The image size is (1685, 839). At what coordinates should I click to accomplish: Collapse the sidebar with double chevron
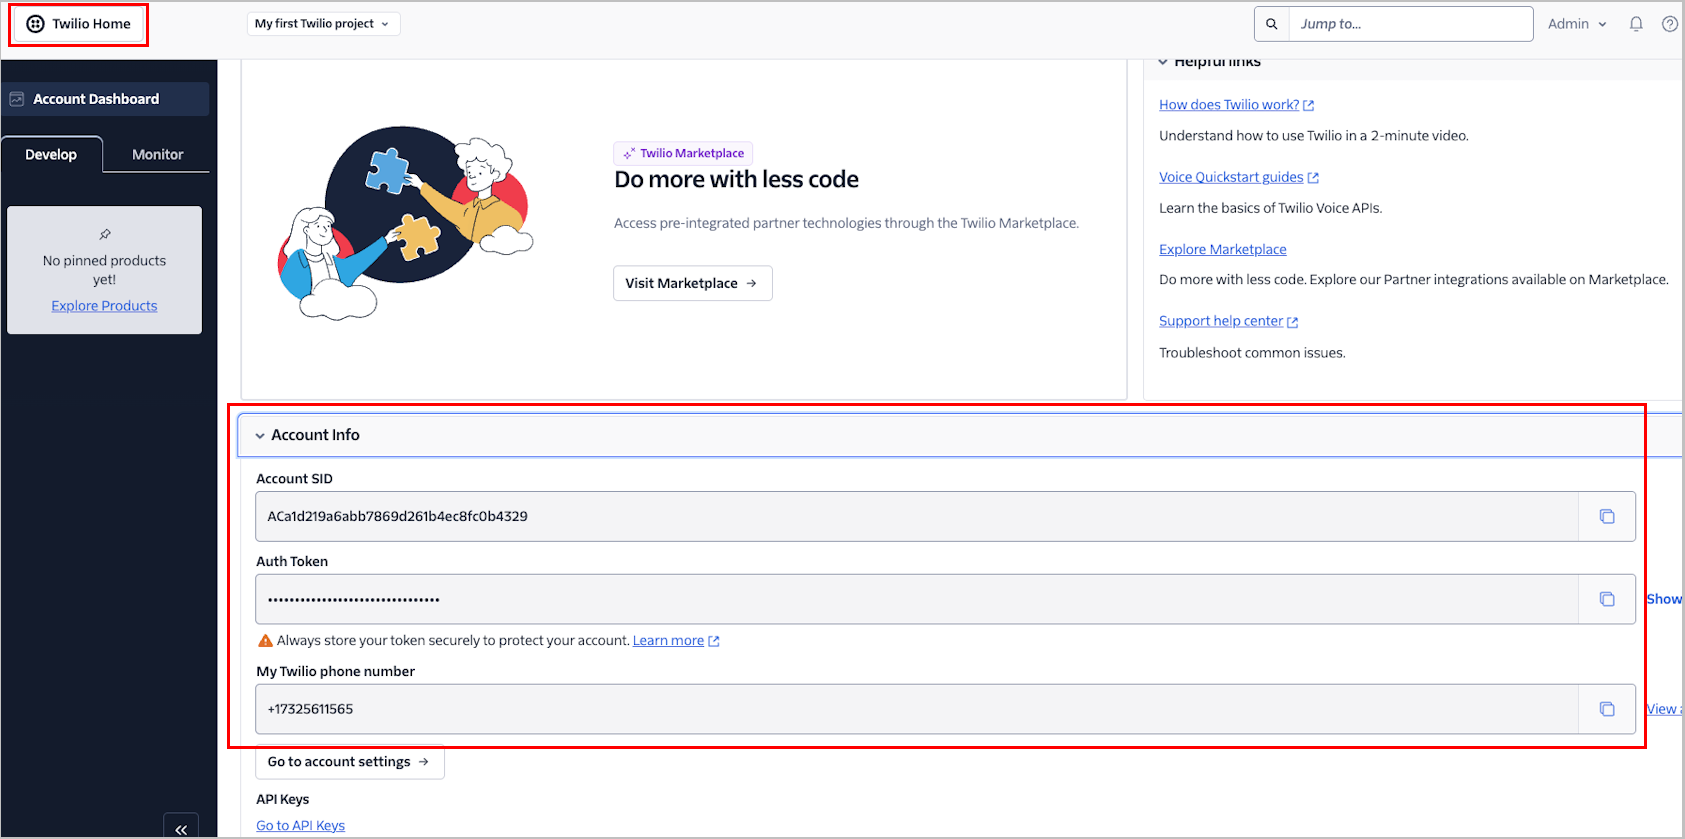click(181, 829)
